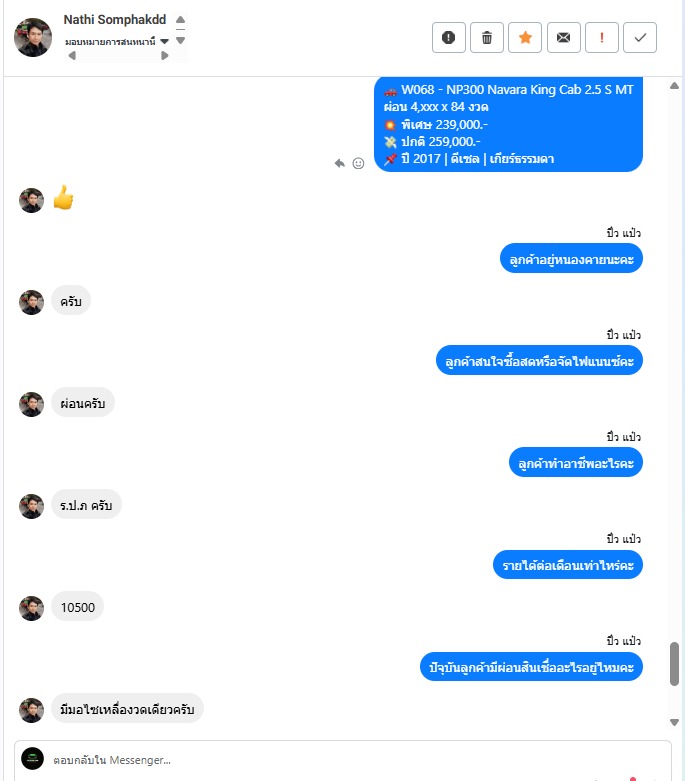
Task: Click the chat scrollbar thumb handle
Action: (675, 664)
